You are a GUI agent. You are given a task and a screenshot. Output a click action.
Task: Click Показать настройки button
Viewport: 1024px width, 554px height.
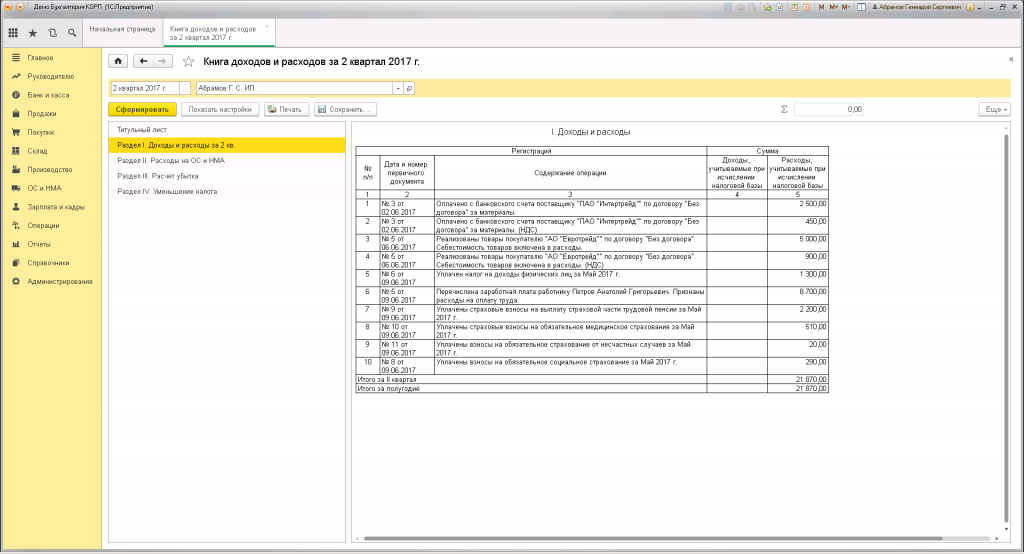[x=220, y=110]
